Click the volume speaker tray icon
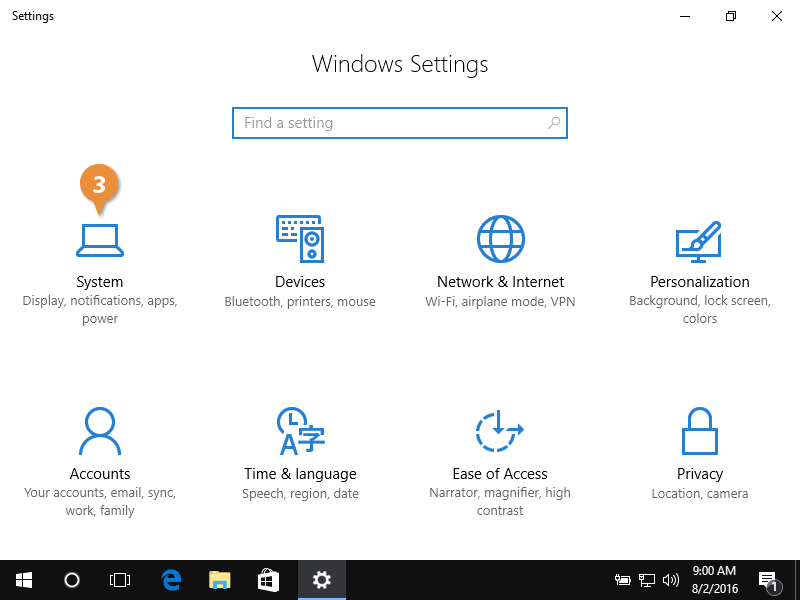The width and height of the screenshot is (800, 600). [671, 580]
